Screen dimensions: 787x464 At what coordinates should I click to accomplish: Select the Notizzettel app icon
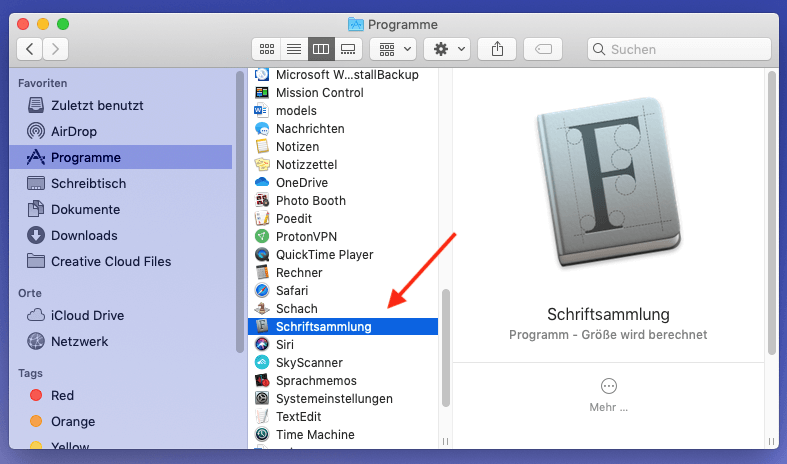(x=262, y=164)
